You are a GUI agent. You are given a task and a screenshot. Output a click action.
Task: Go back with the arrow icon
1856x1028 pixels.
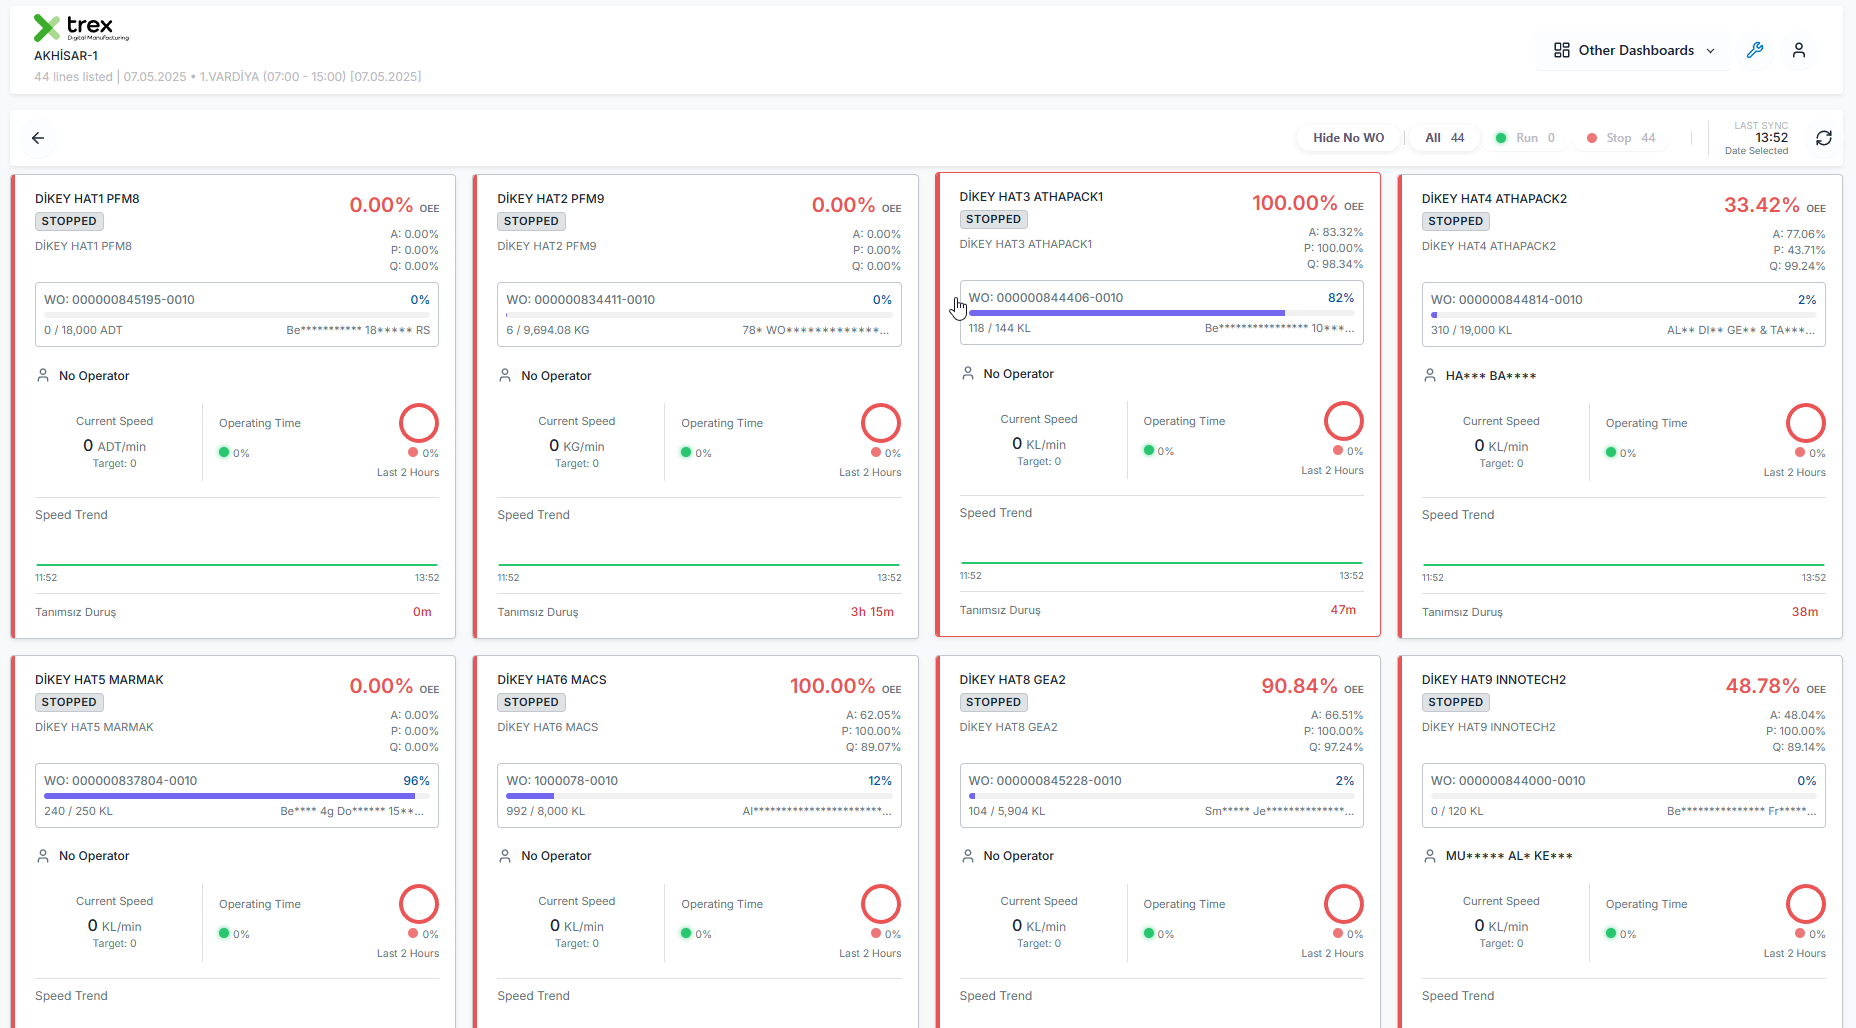pos(38,138)
